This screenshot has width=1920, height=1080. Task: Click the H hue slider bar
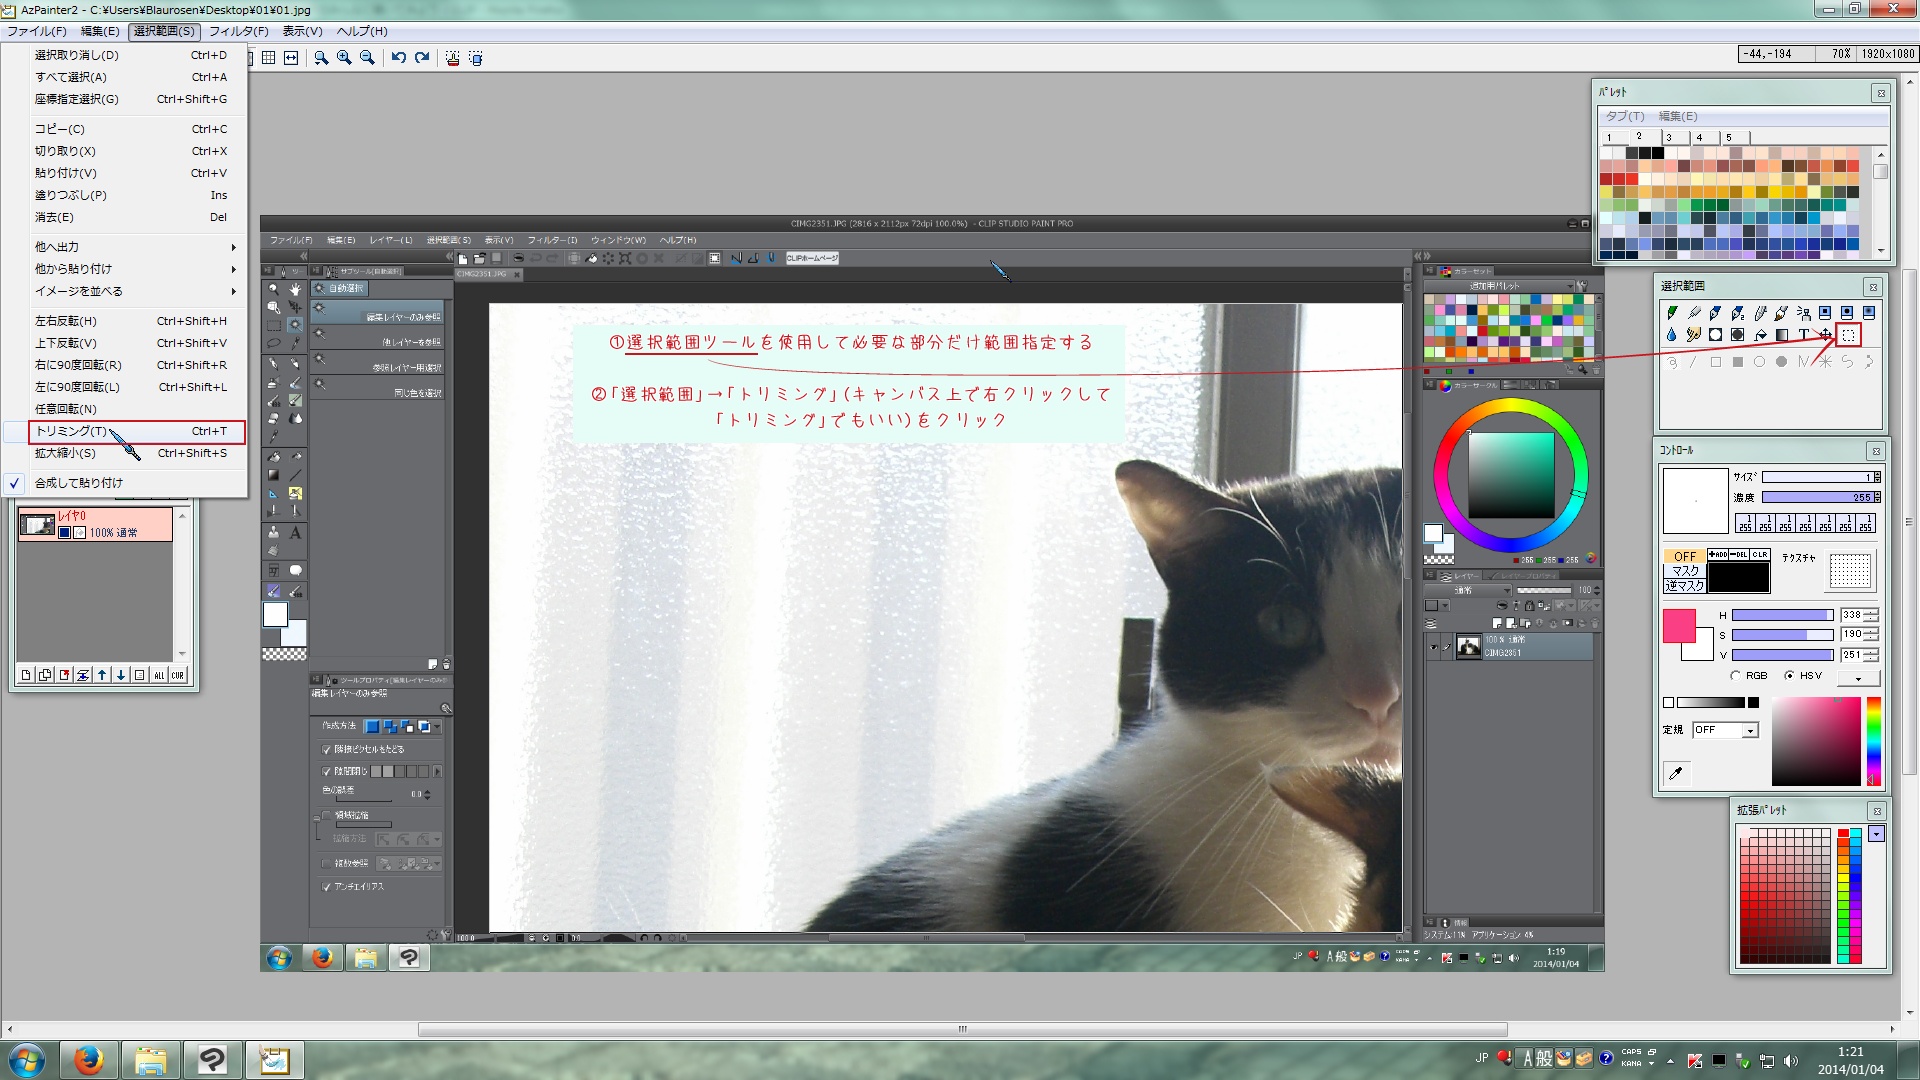pyautogui.click(x=1781, y=615)
